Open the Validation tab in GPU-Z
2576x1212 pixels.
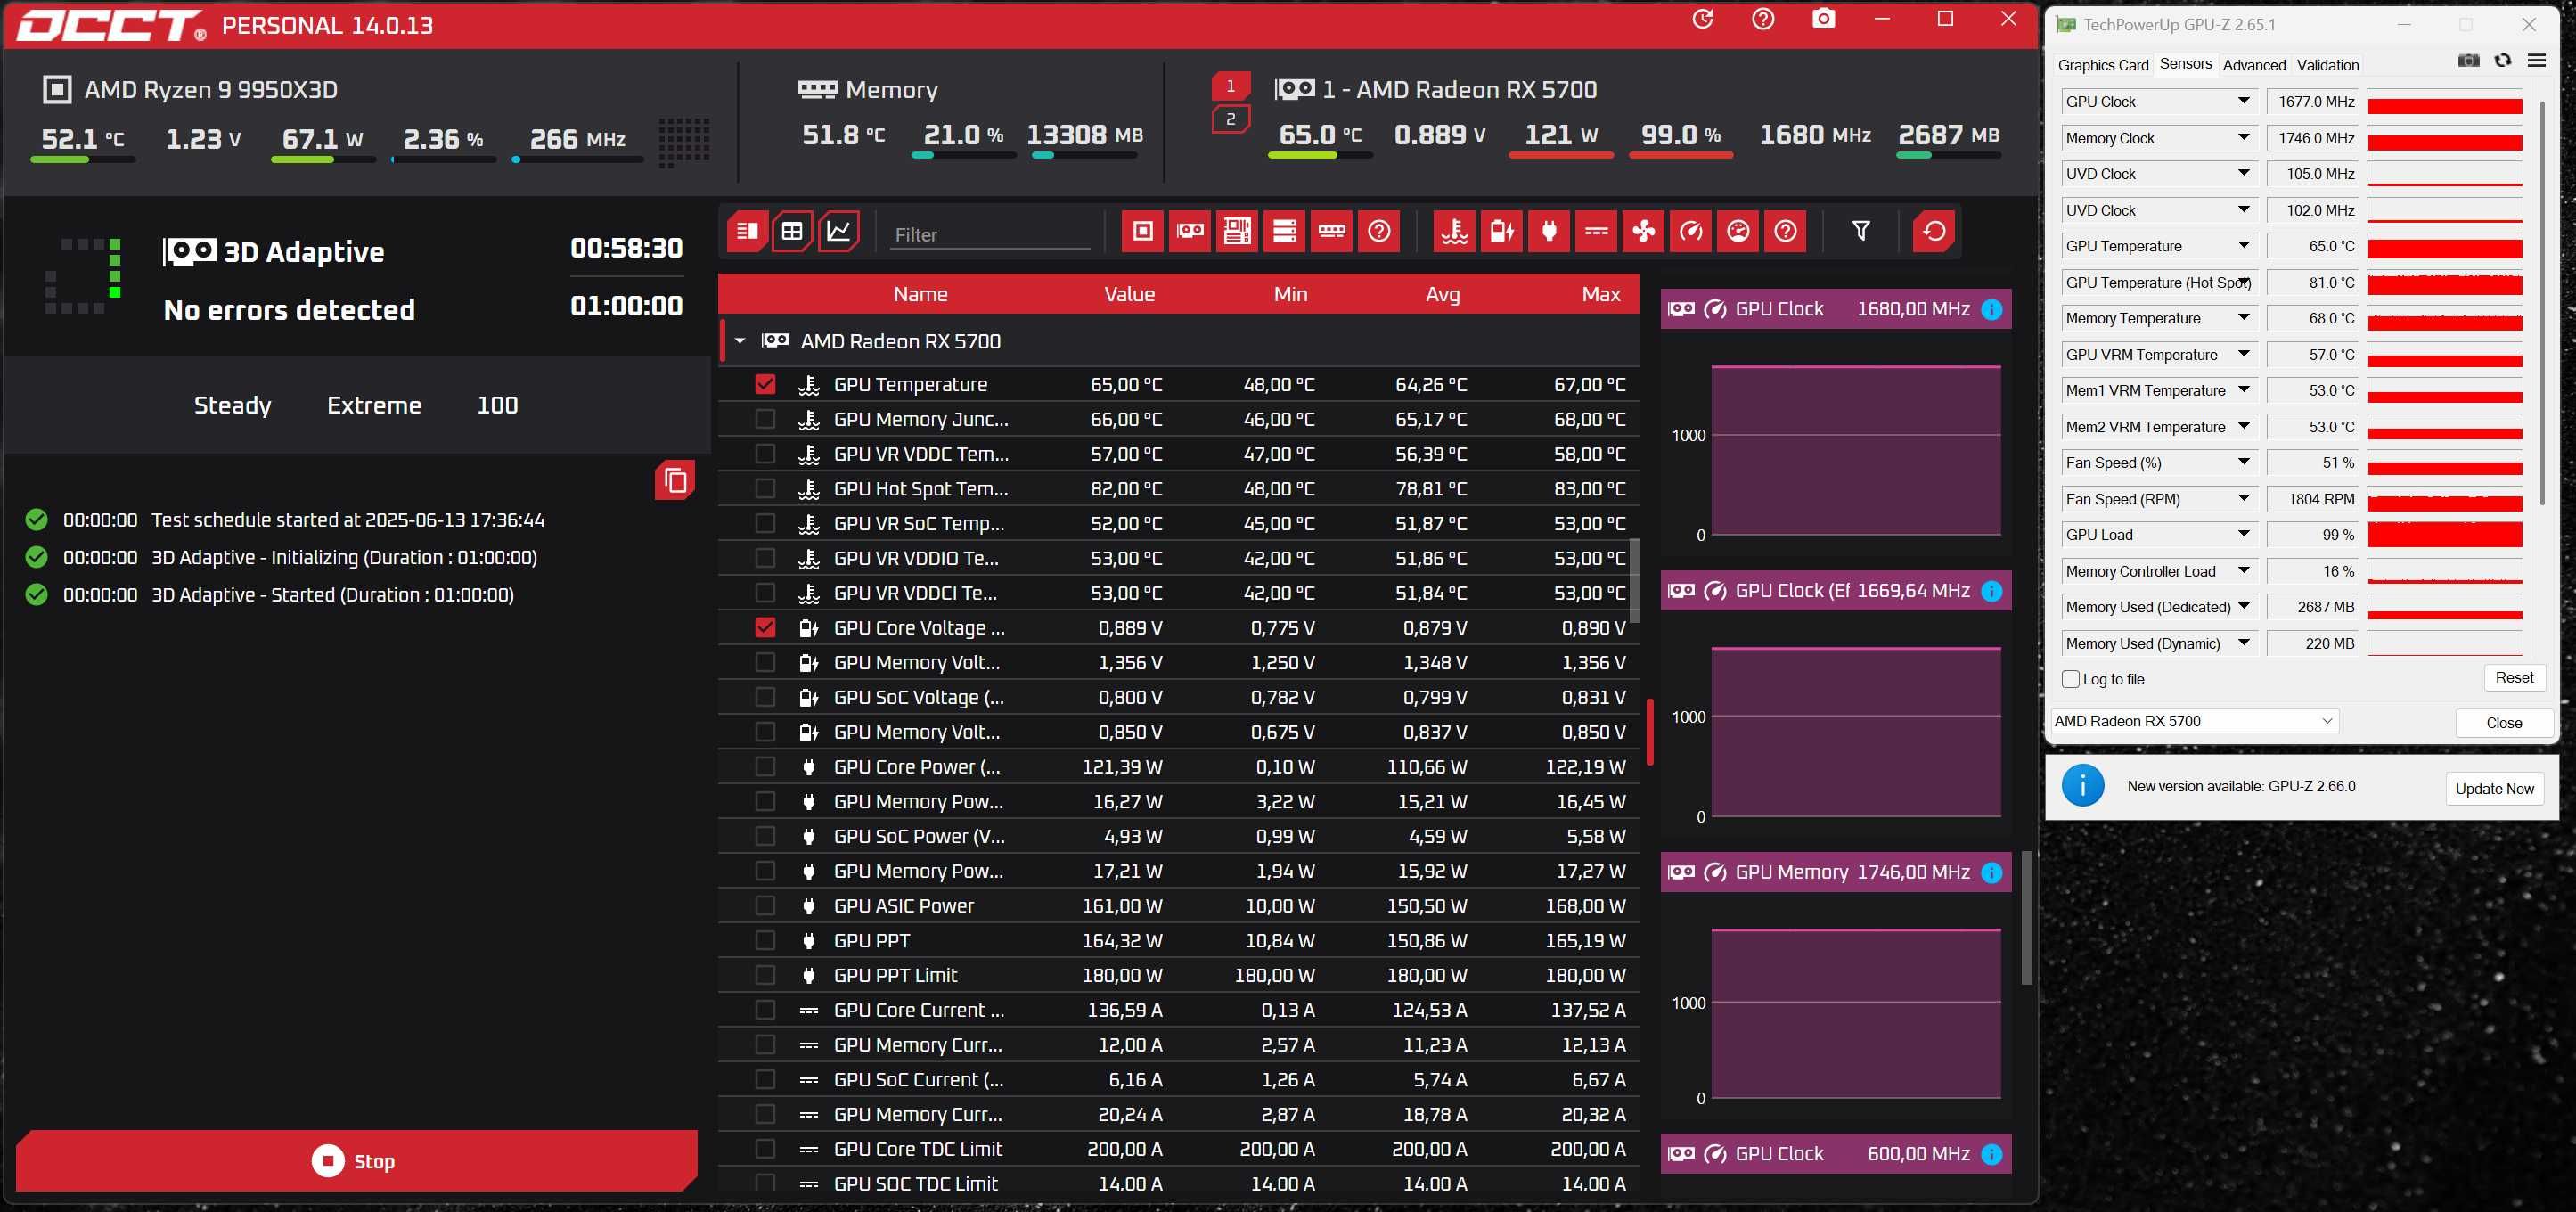[x=2327, y=65]
